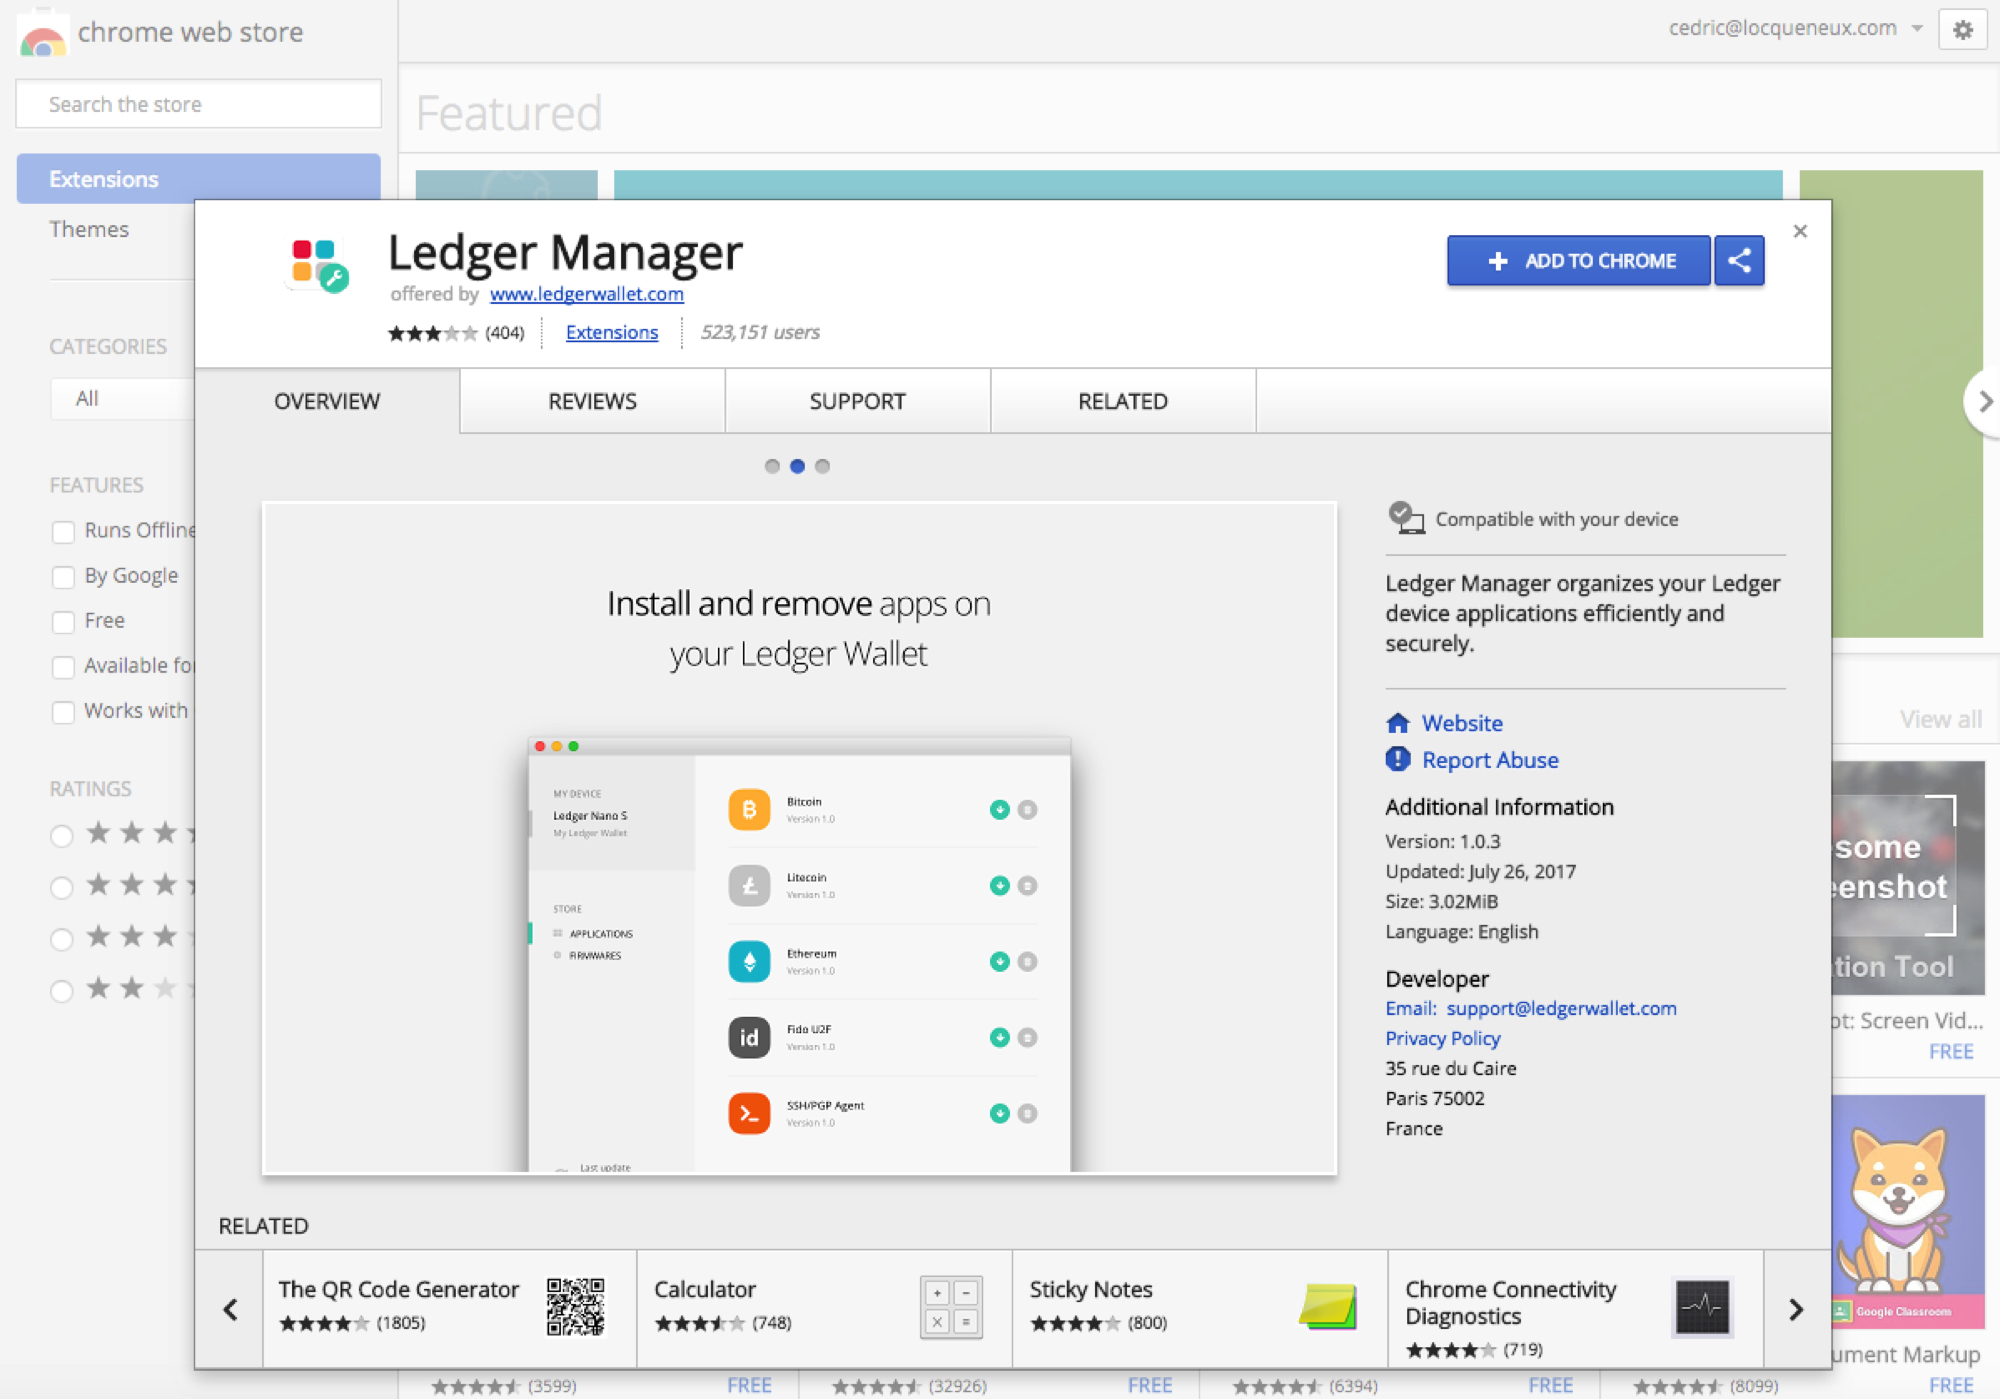Click View all link
Viewport: 2000px width, 1399px height.
click(1940, 719)
